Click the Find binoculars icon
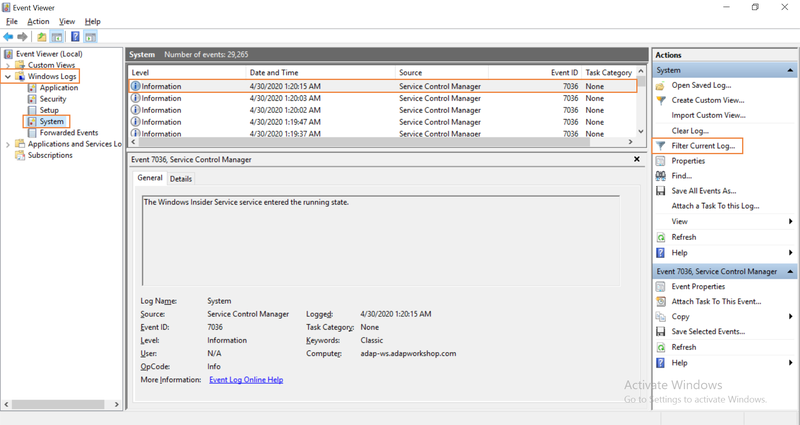This screenshot has height=425, width=800. [x=661, y=176]
